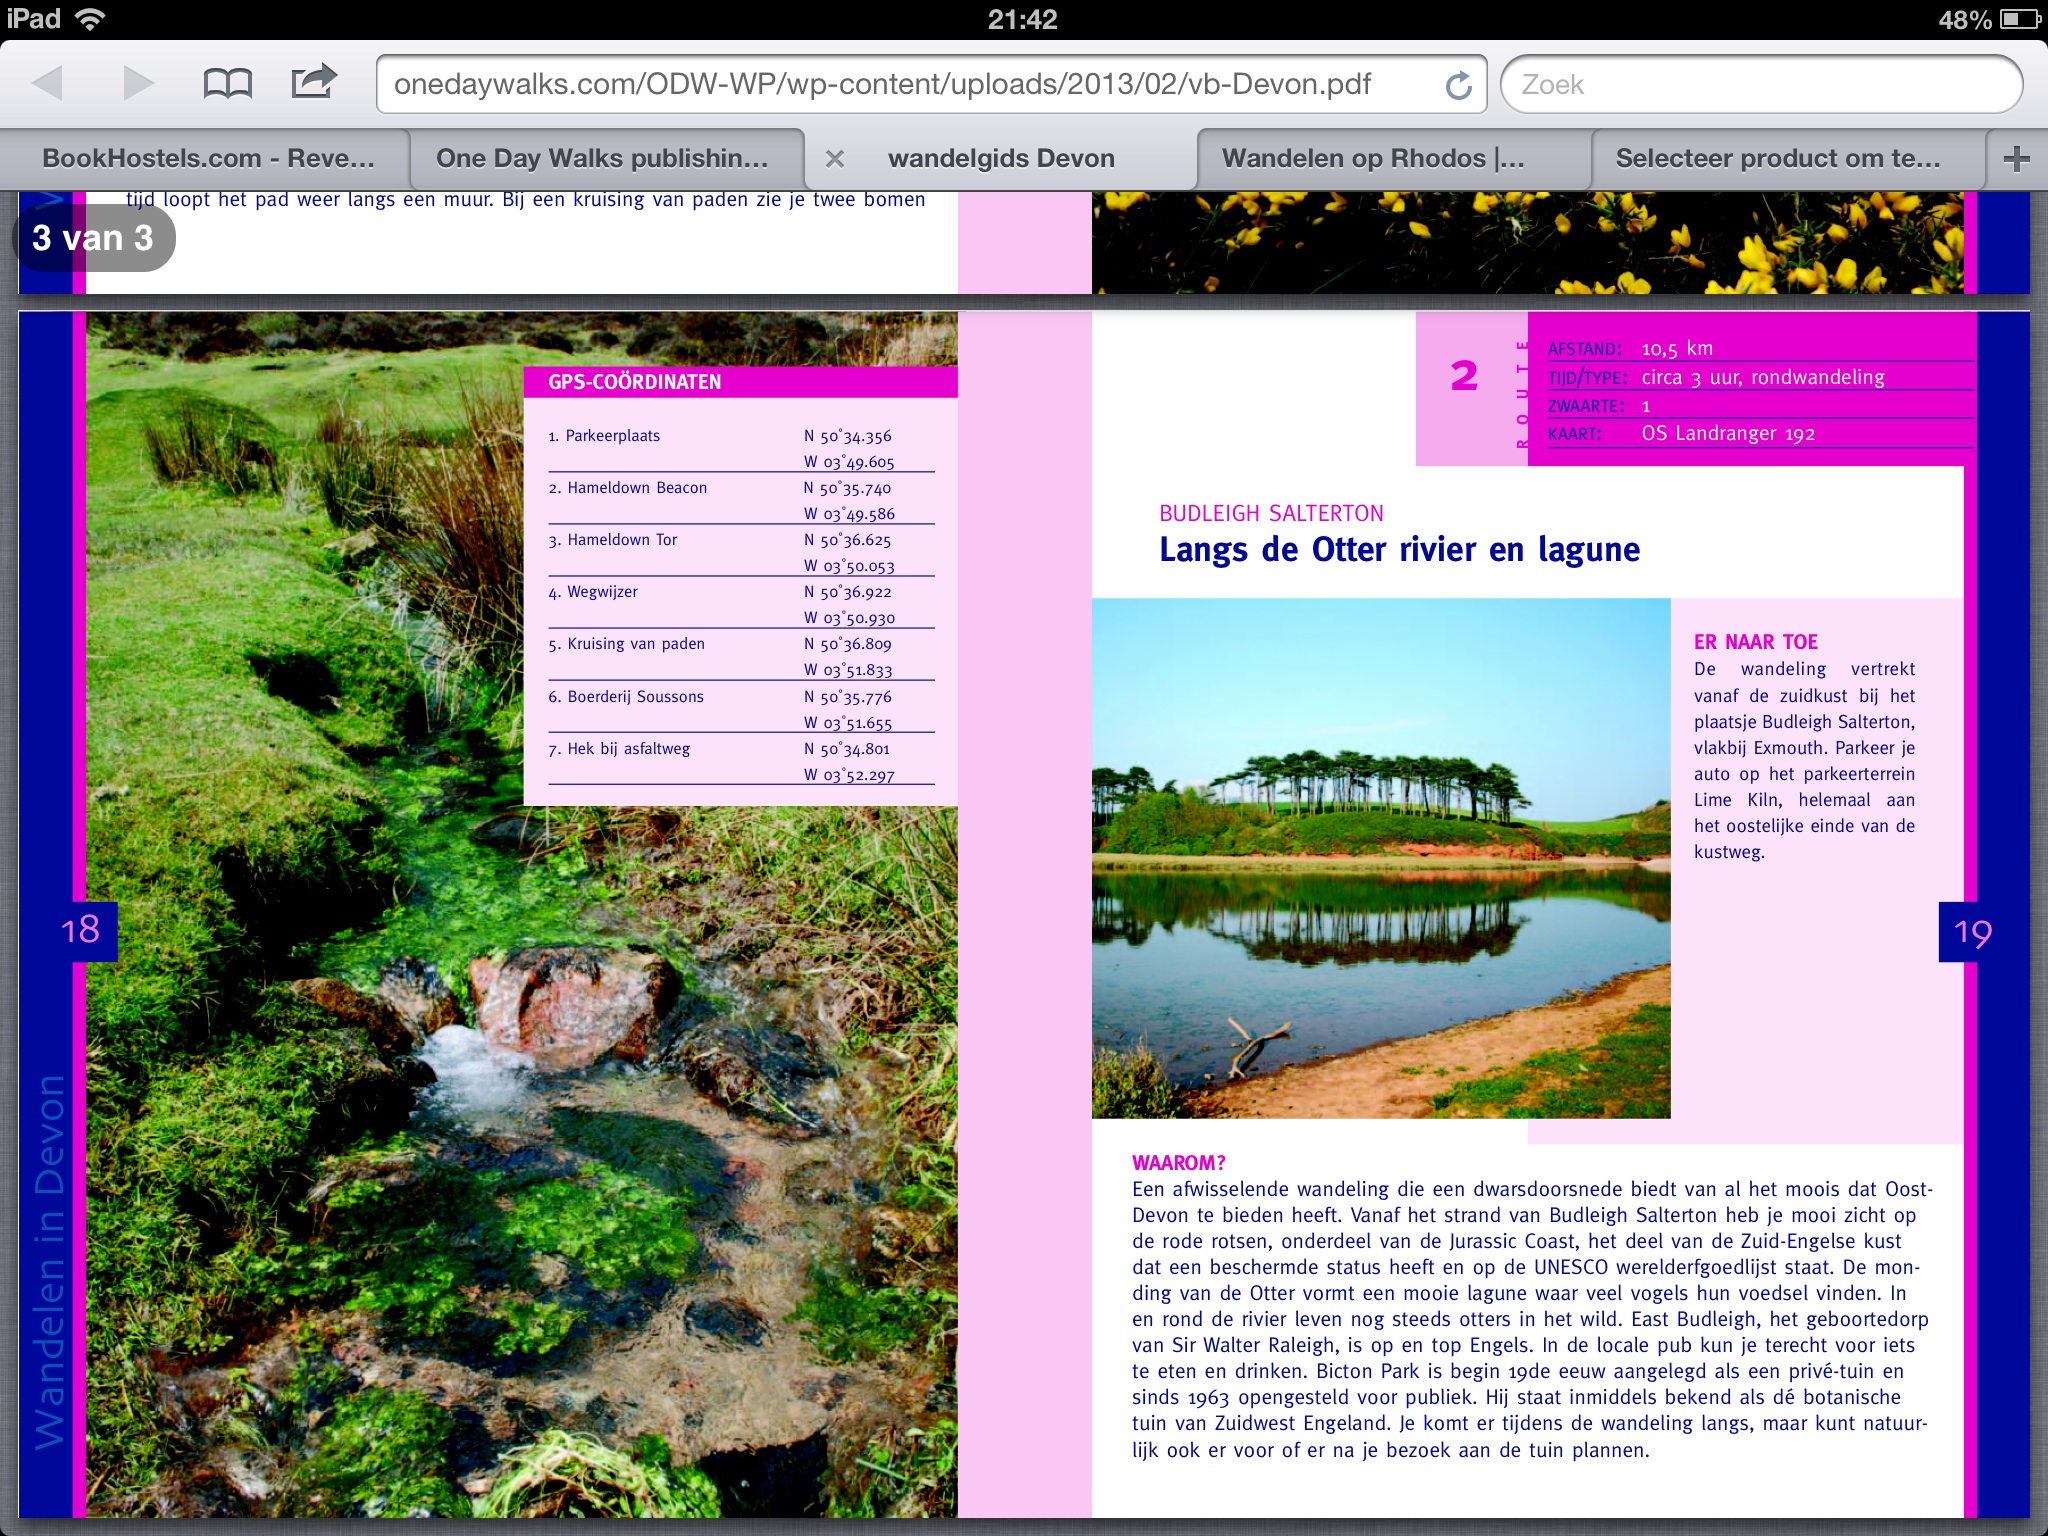This screenshot has height=1536, width=2048.
Task: Tap the battery indicator in status bar
Action: click(2020, 19)
